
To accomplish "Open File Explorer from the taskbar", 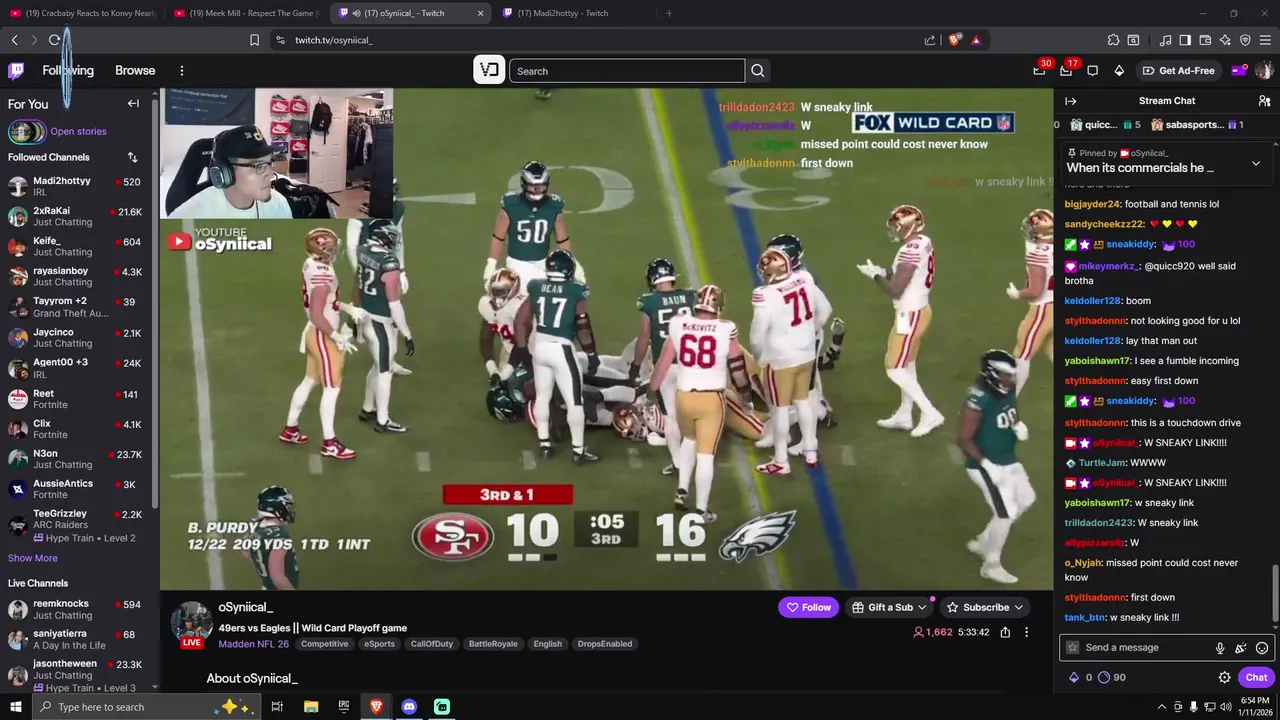I will click(310, 707).
